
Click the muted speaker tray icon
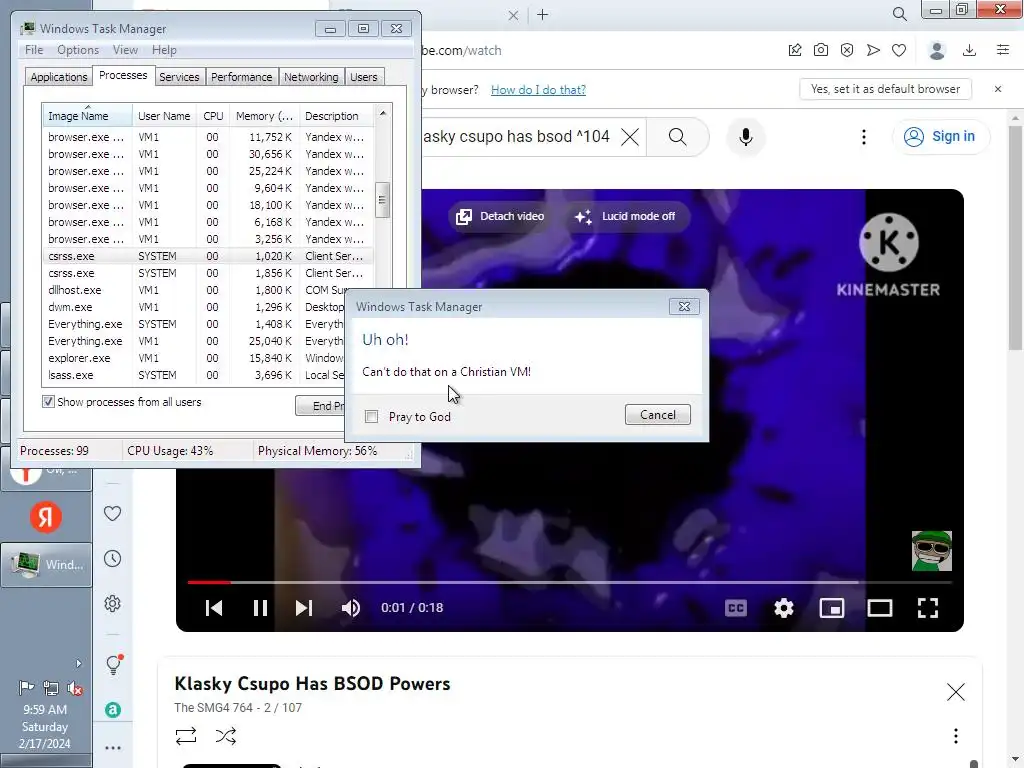click(x=75, y=688)
